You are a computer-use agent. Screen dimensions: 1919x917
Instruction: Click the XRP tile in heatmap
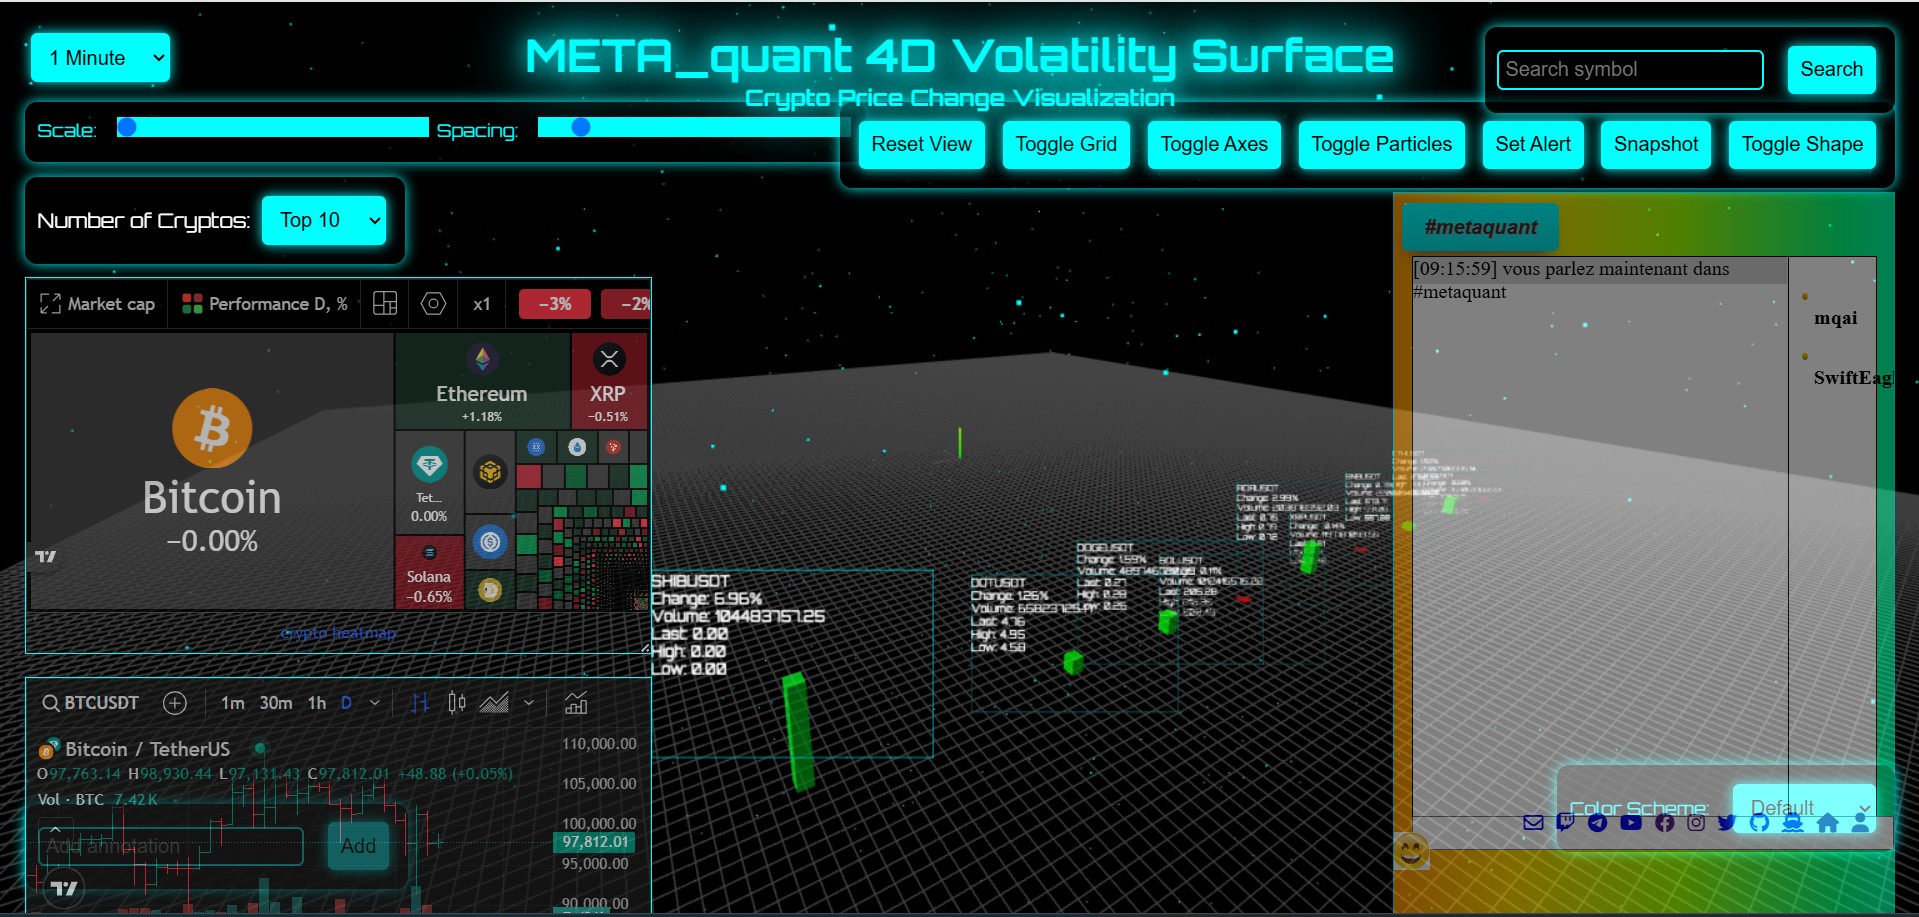tap(608, 382)
